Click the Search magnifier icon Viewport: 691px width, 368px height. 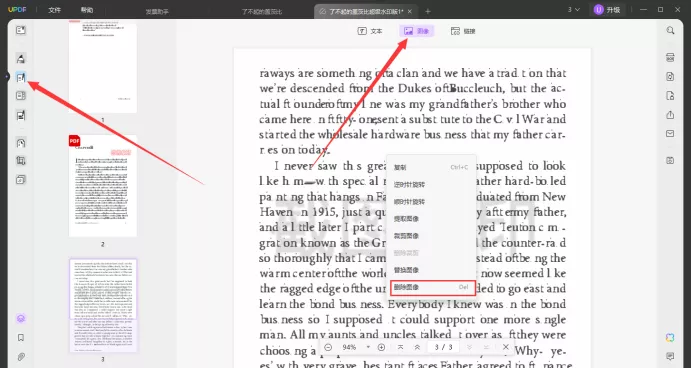(670, 30)
